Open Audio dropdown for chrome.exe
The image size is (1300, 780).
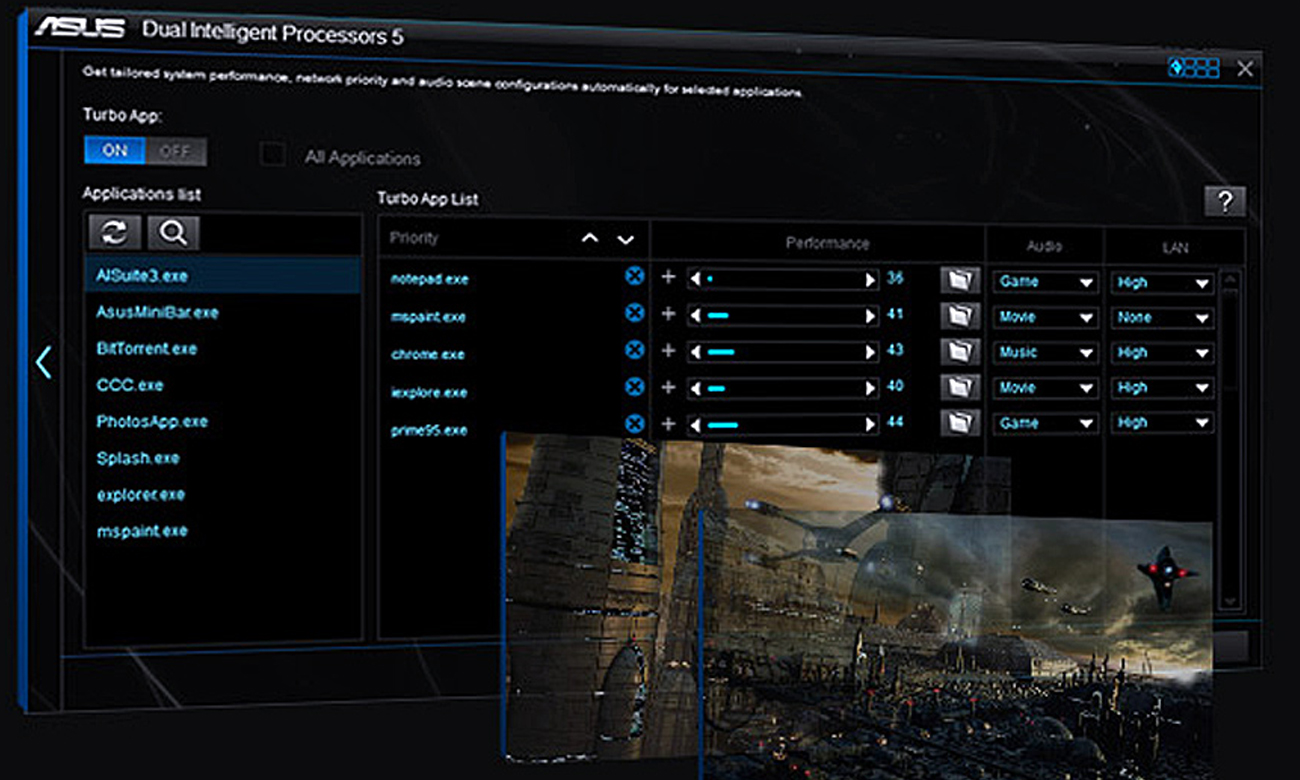point(1045,353)
